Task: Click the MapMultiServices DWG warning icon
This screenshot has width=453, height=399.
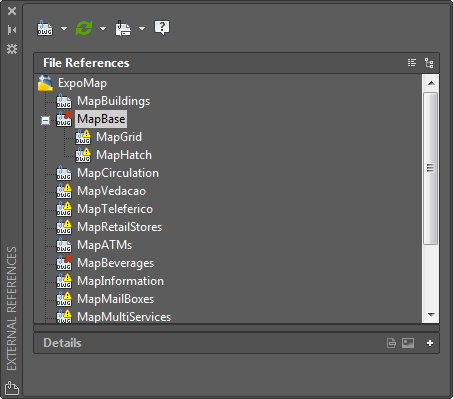Action: click(64, 316)
